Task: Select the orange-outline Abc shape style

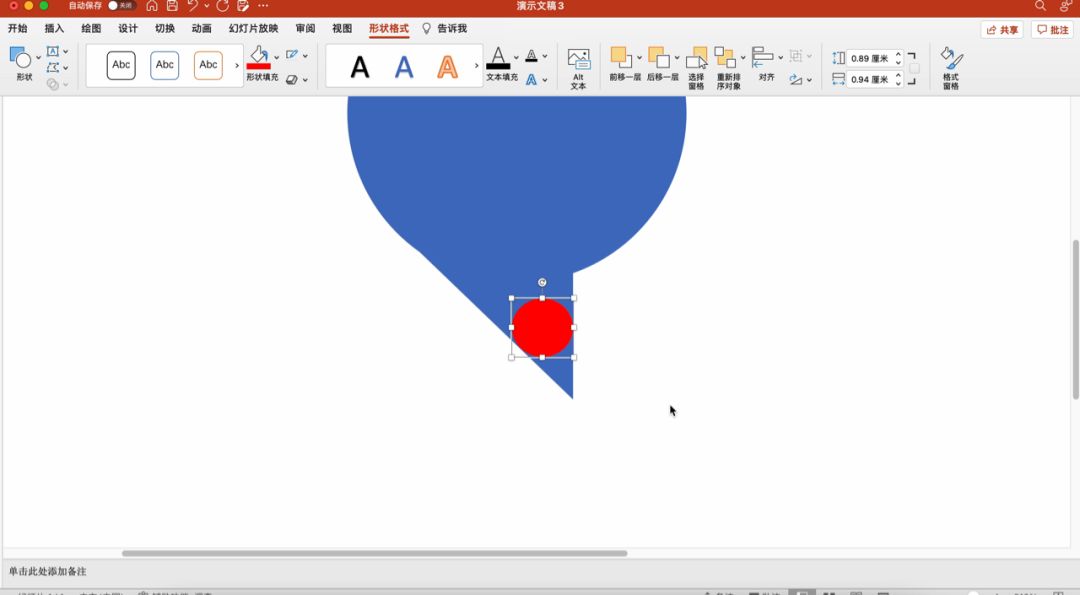Action: click(x=208, y=65)
